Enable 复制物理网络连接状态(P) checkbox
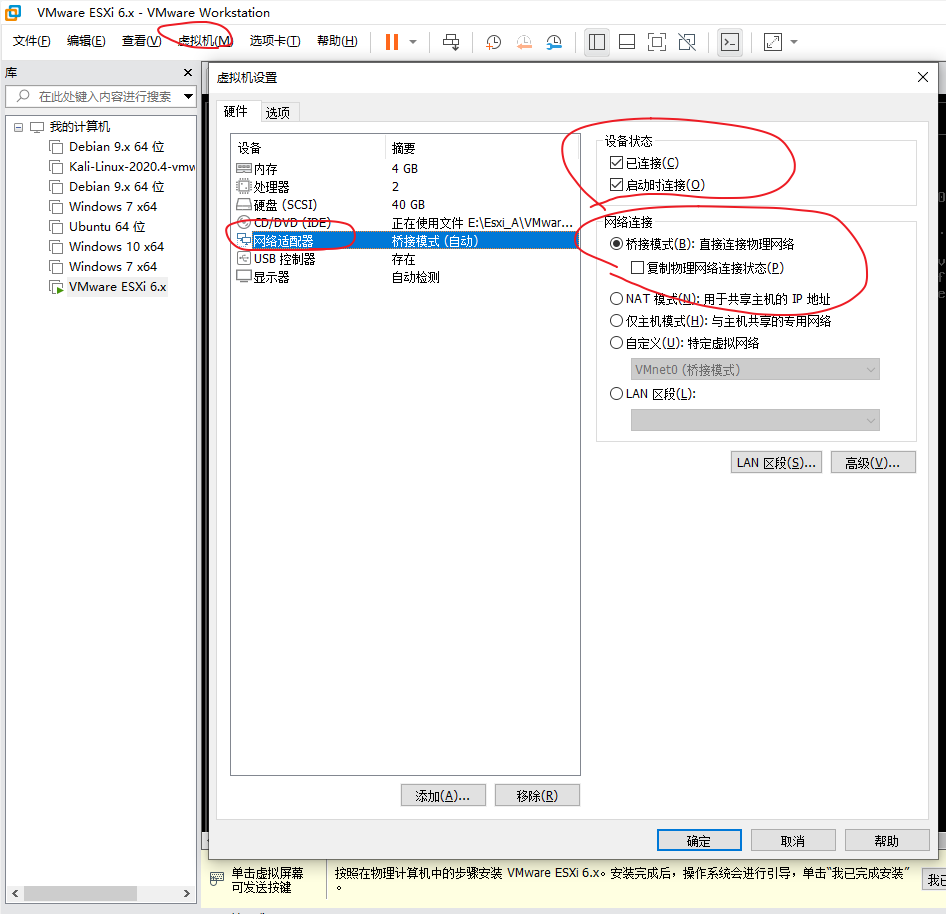The image size is (946, 914). click(x=637, y=267)
